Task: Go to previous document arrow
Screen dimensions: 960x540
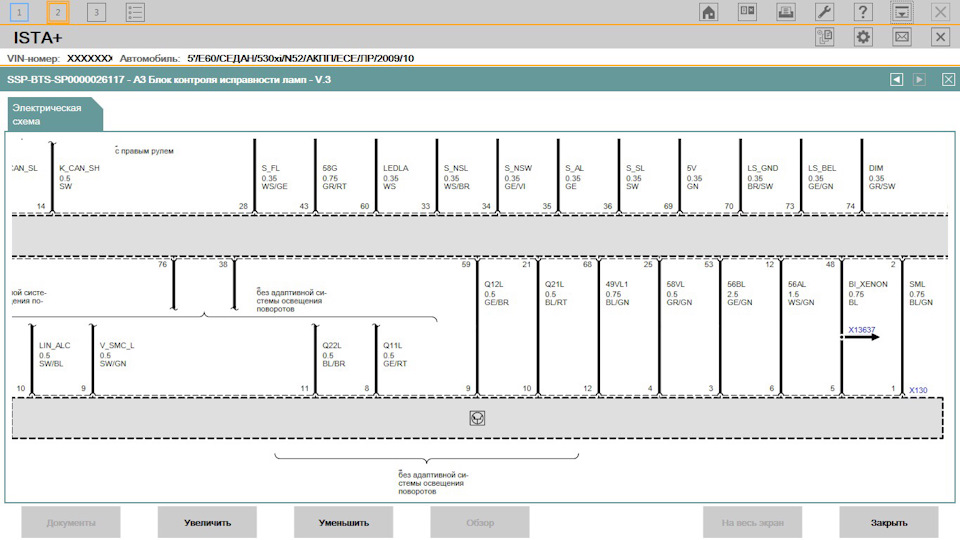Action: click(896, 80)
